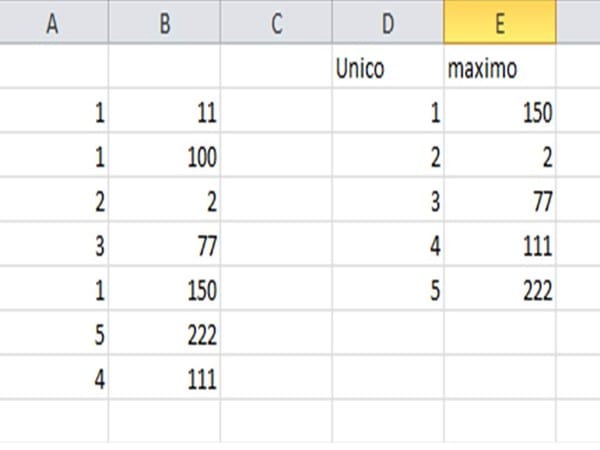Select the cell labeled maximo
600x450 pixels.
click(x=500, y=70)
